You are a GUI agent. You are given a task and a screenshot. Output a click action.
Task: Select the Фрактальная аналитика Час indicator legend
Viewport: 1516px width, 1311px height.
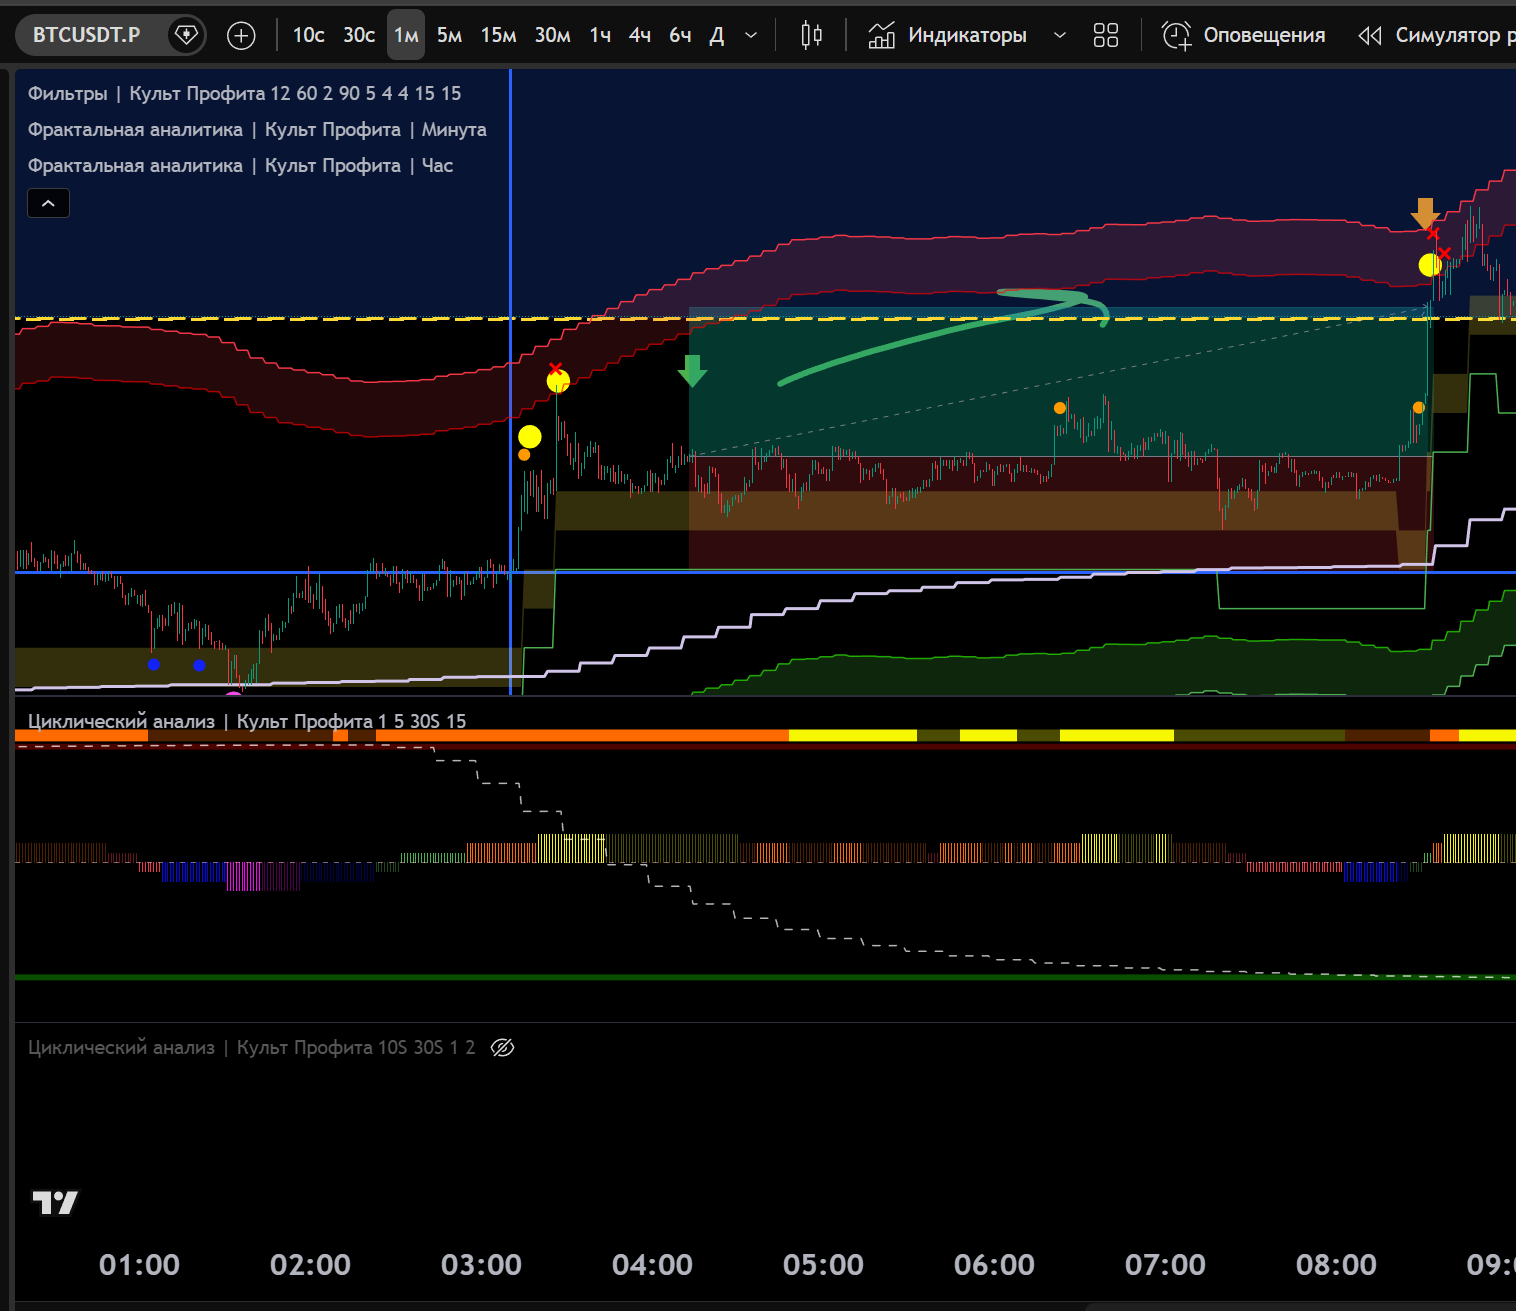[240, 165]
